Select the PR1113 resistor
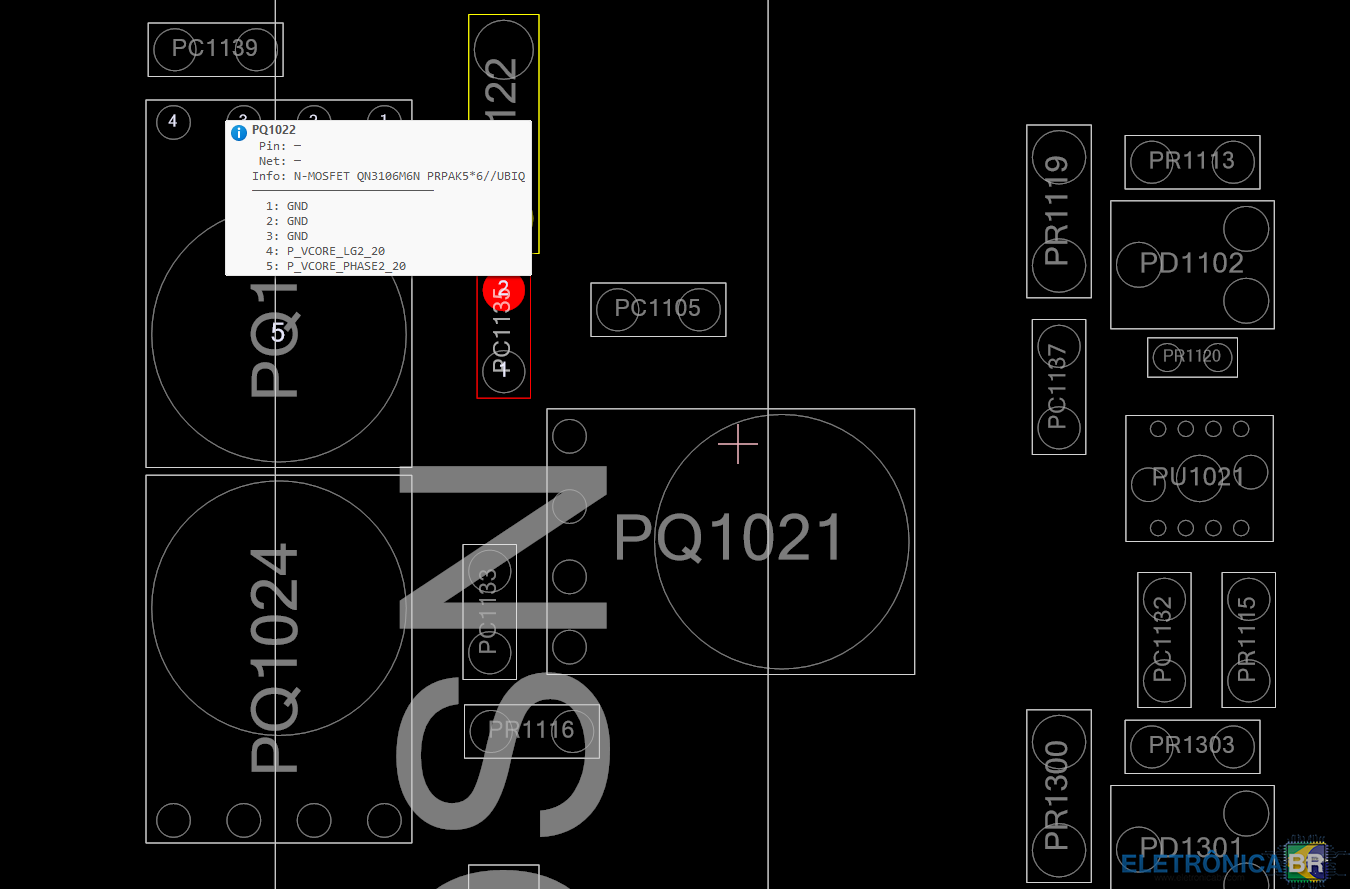This screenshot has height=889, width=1350. [x=1192, y=162]
